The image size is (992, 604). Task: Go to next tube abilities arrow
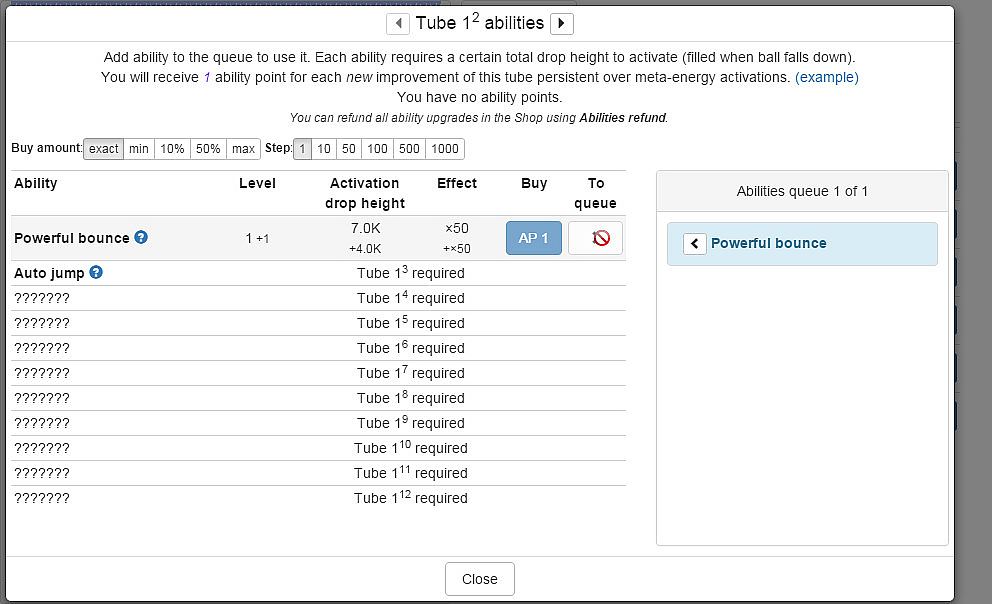[x=562, y=23]
